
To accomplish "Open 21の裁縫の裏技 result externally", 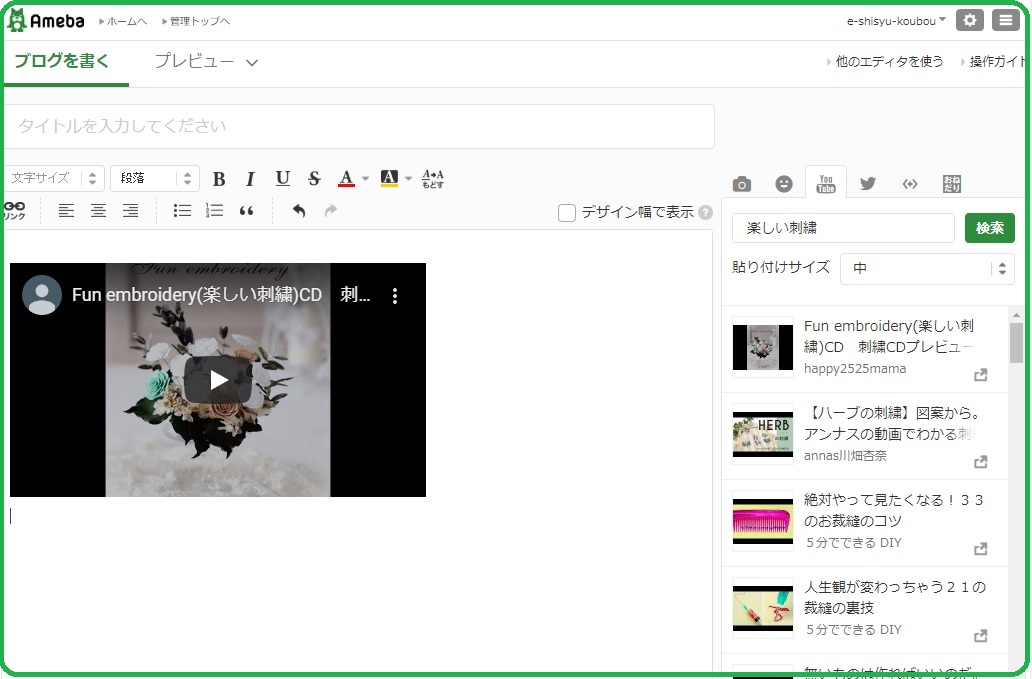I will (x=981, y=636).
